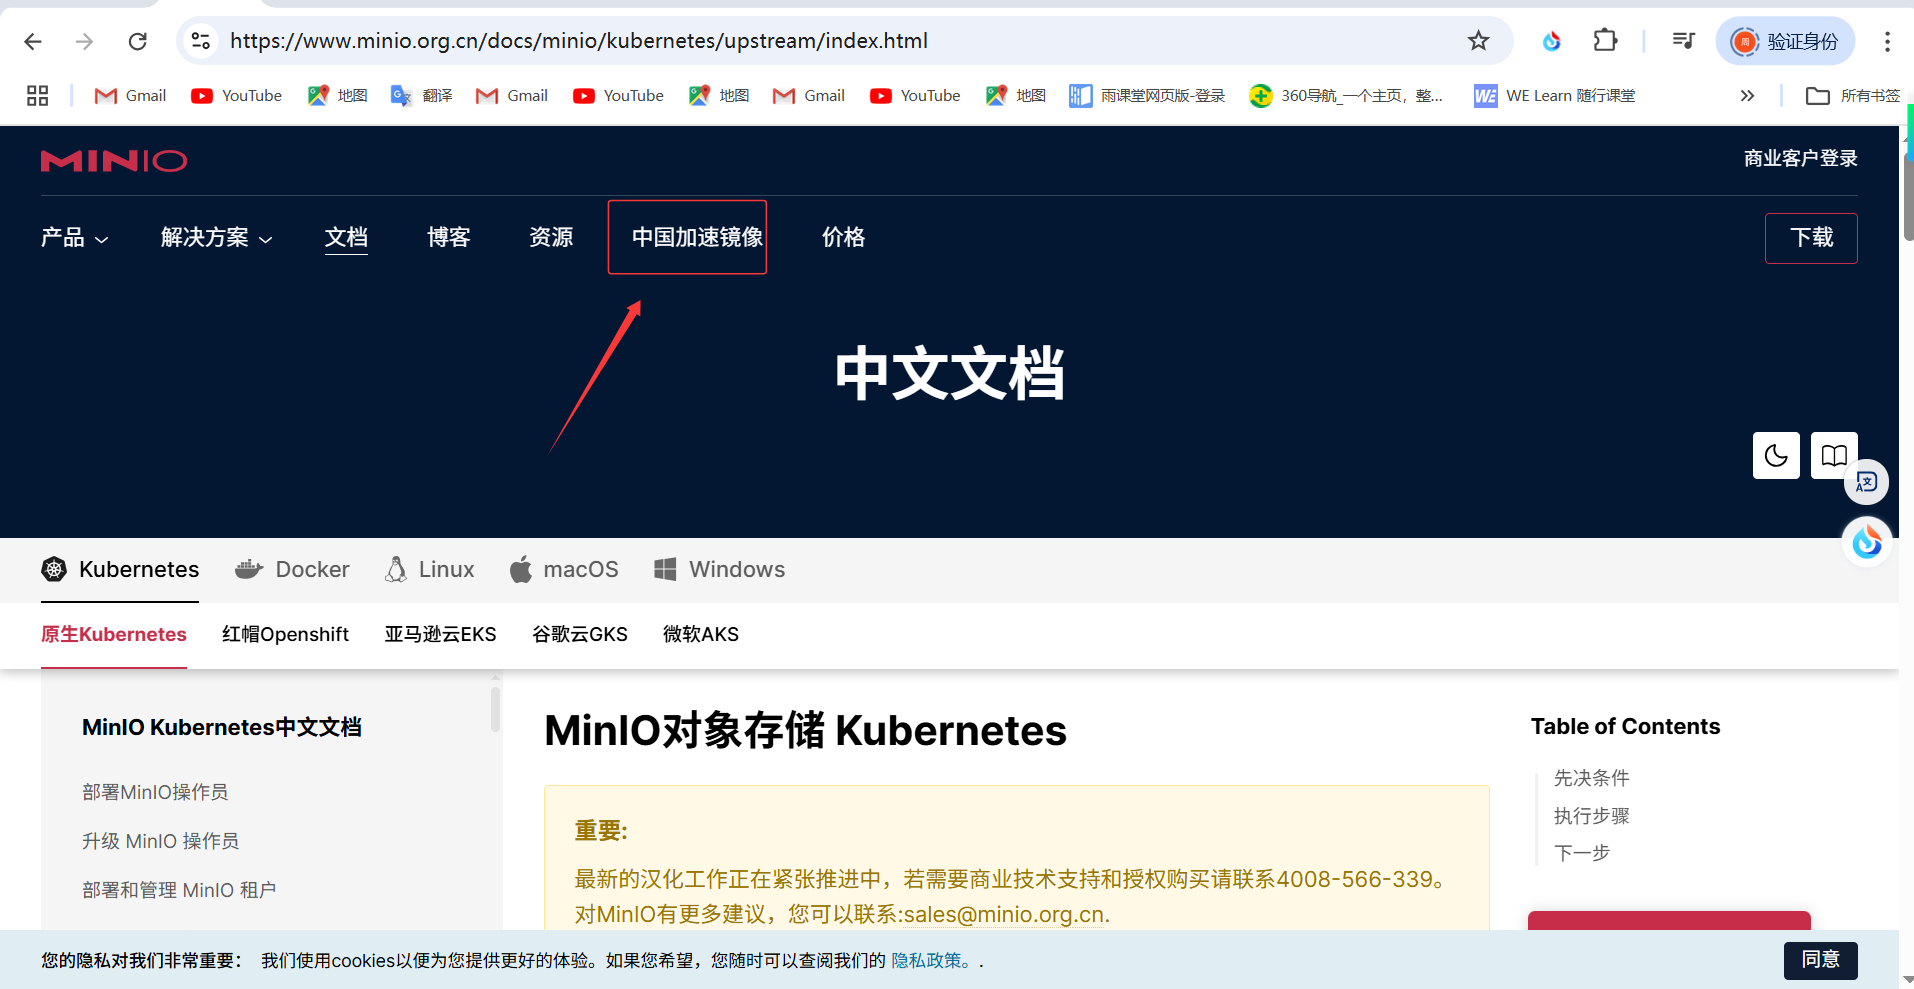The width and height of the screenshot is (1914, 989).
Task: Select the 谷歌云GKS sub-tab
Action: point(580,634)
